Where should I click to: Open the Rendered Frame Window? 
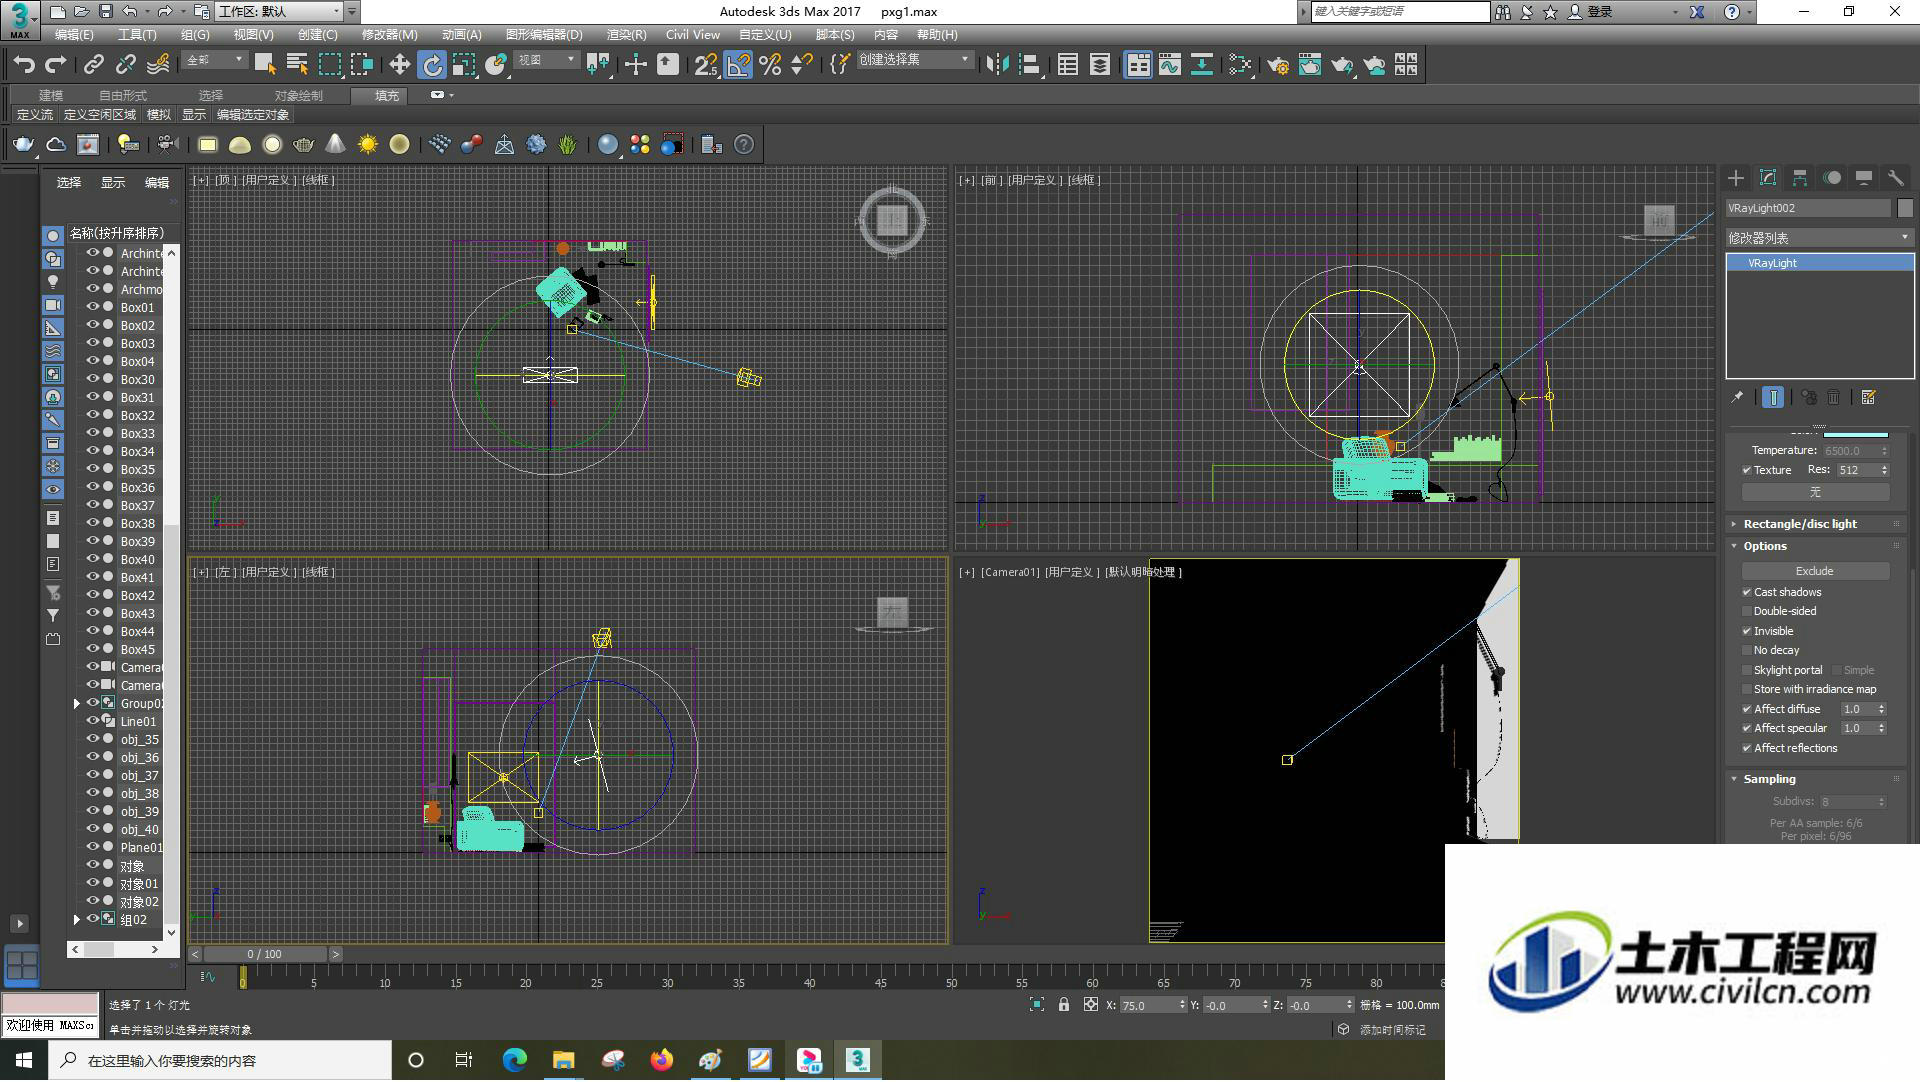[x=1310, y=65]
